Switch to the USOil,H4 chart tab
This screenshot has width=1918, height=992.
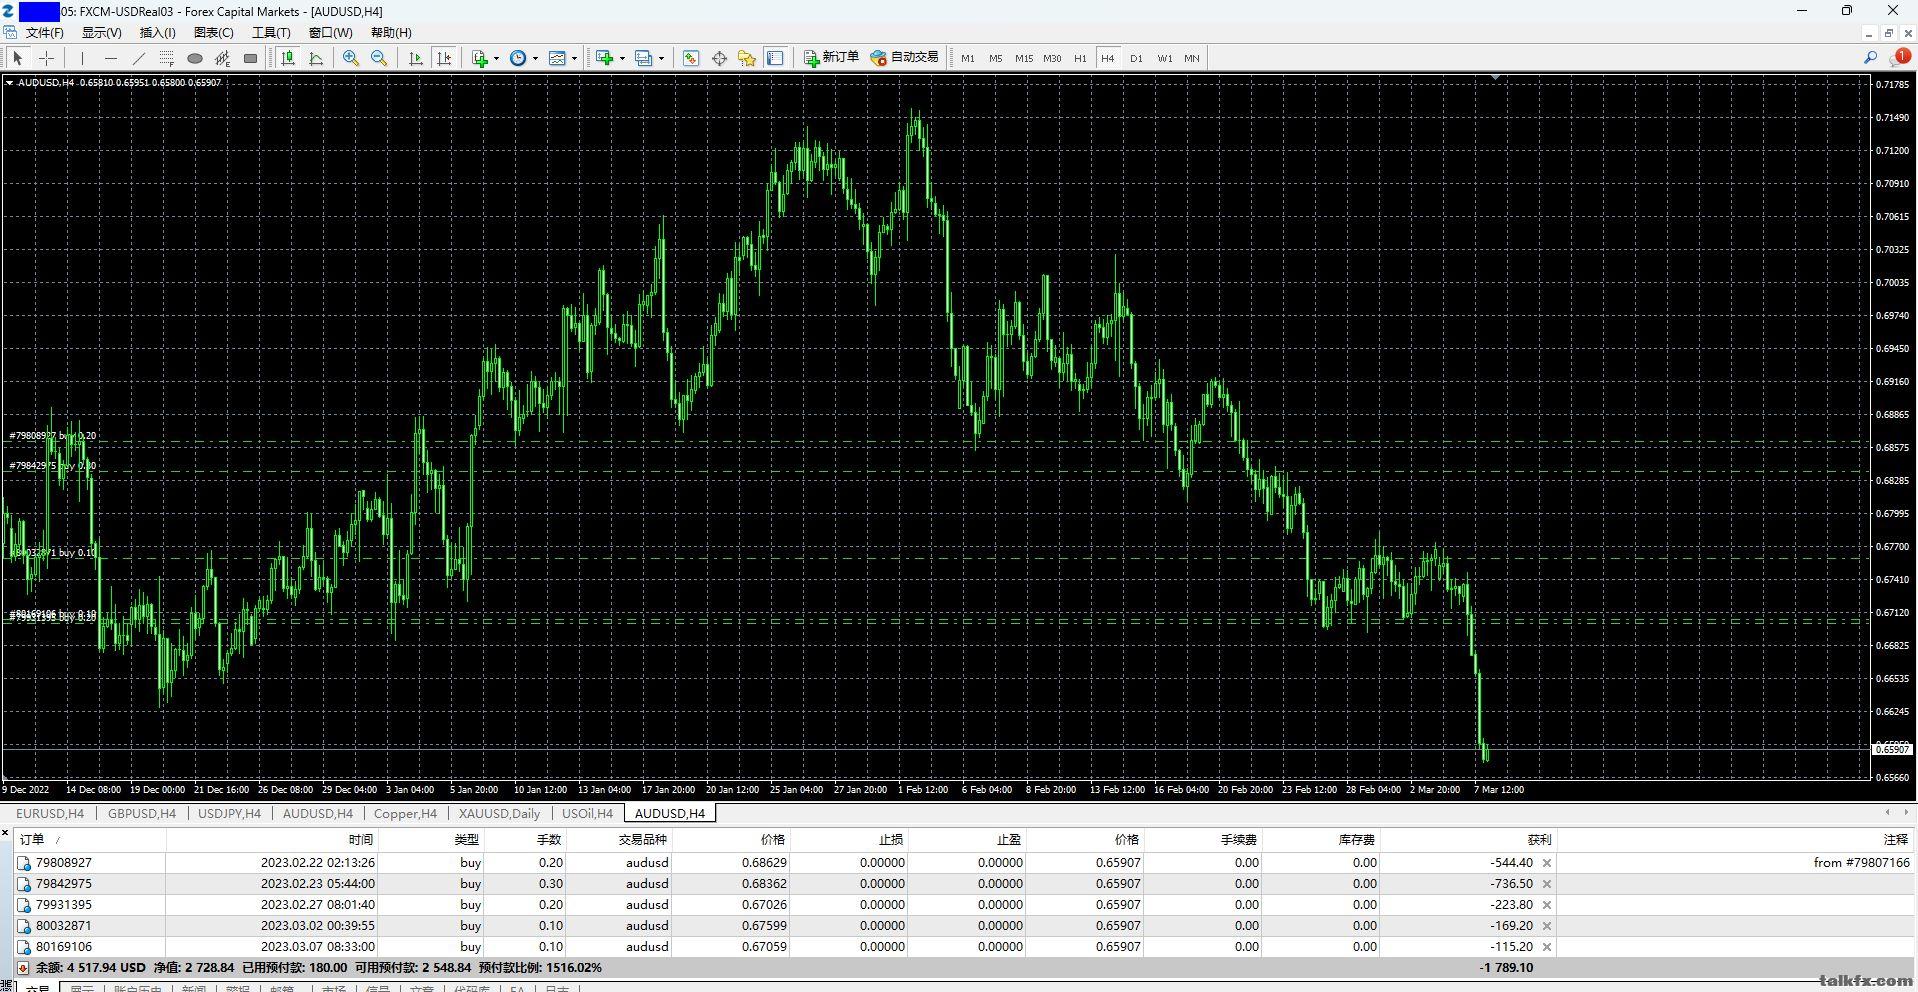[x=587, y=813]
